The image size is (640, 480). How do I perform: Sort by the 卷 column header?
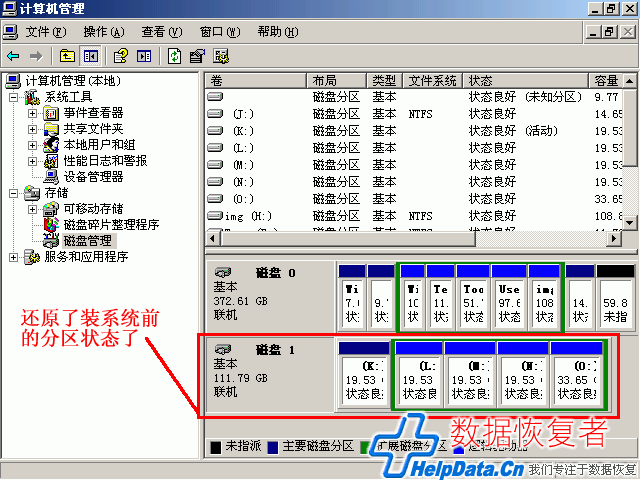tap(256, 80)
